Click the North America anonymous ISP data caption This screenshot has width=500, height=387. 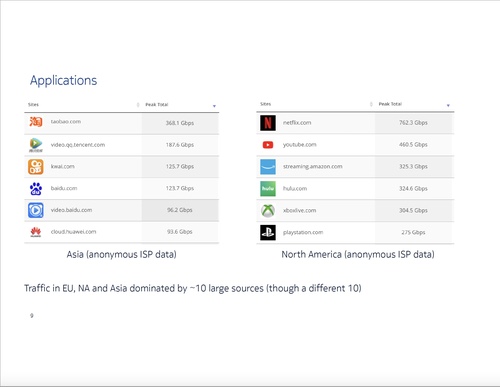pos(358,255)
